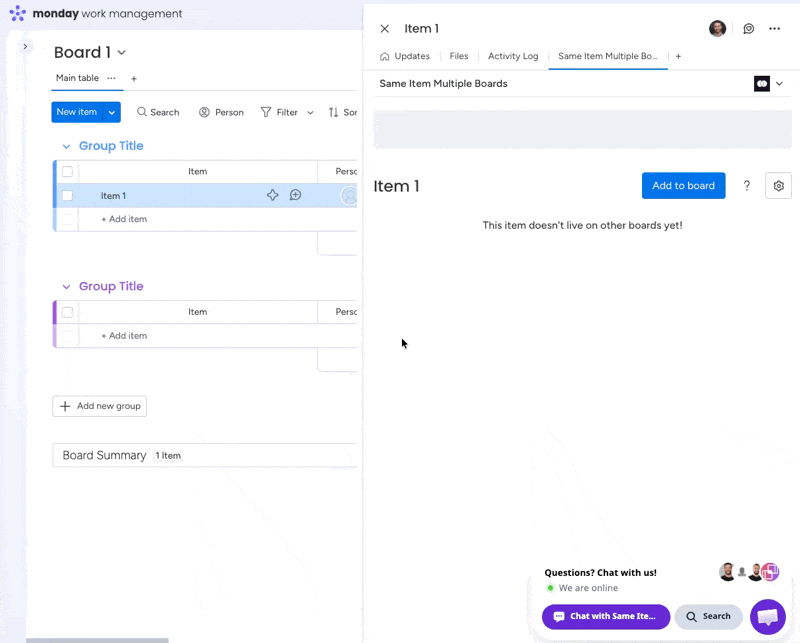Click the Same Item Multiple Boards app icon
This screenshot has width=800, height=643.
click(762, 84)
